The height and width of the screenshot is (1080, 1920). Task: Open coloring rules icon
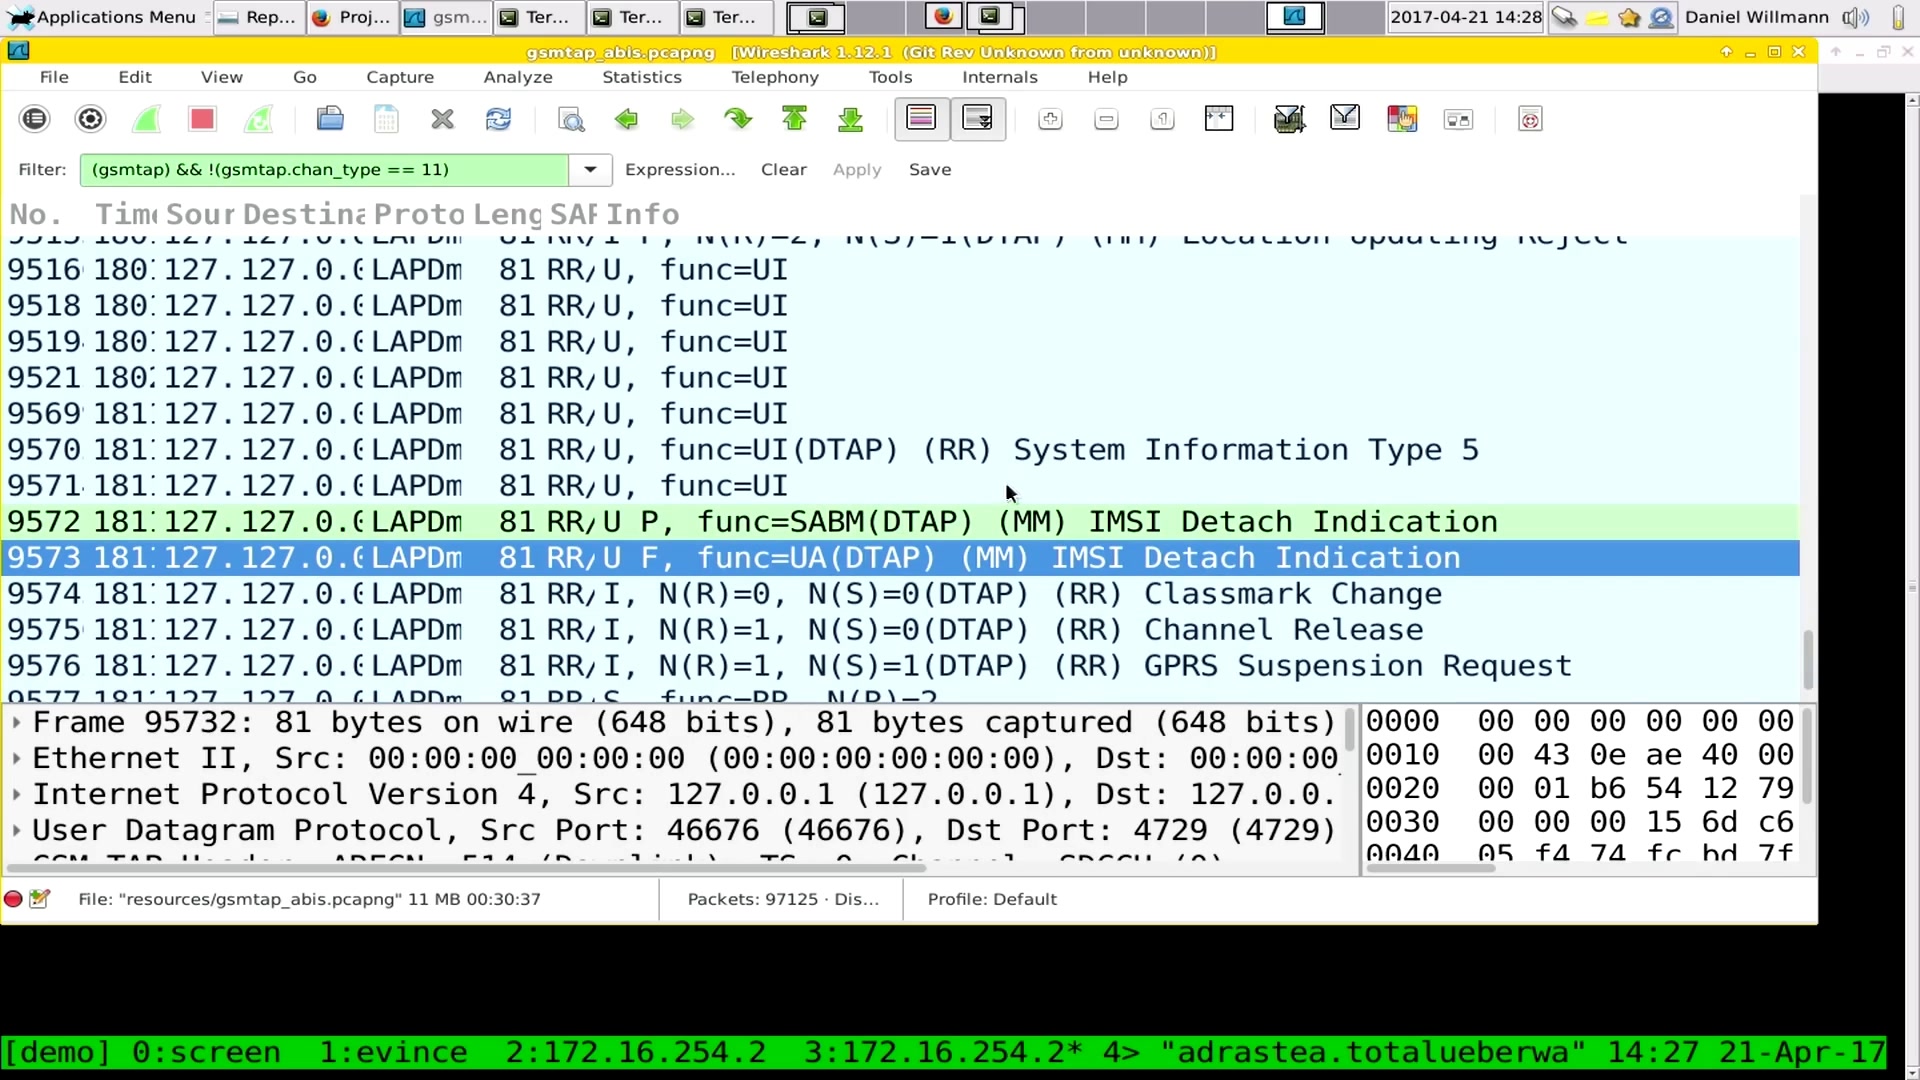coord(1402,120)
